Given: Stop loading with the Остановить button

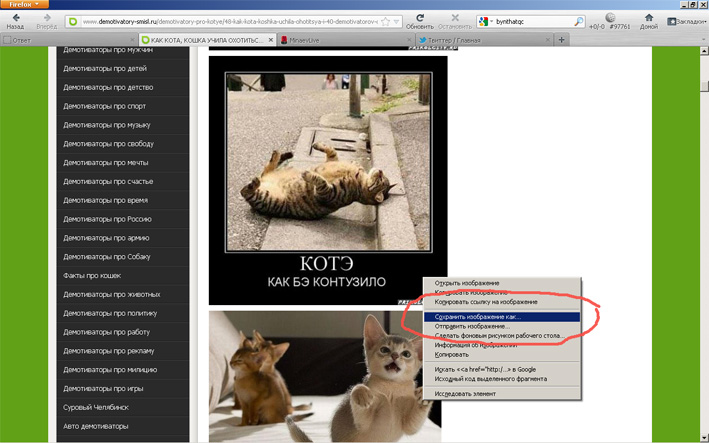Looking at the screenshot, I should (x=455, y=21).
